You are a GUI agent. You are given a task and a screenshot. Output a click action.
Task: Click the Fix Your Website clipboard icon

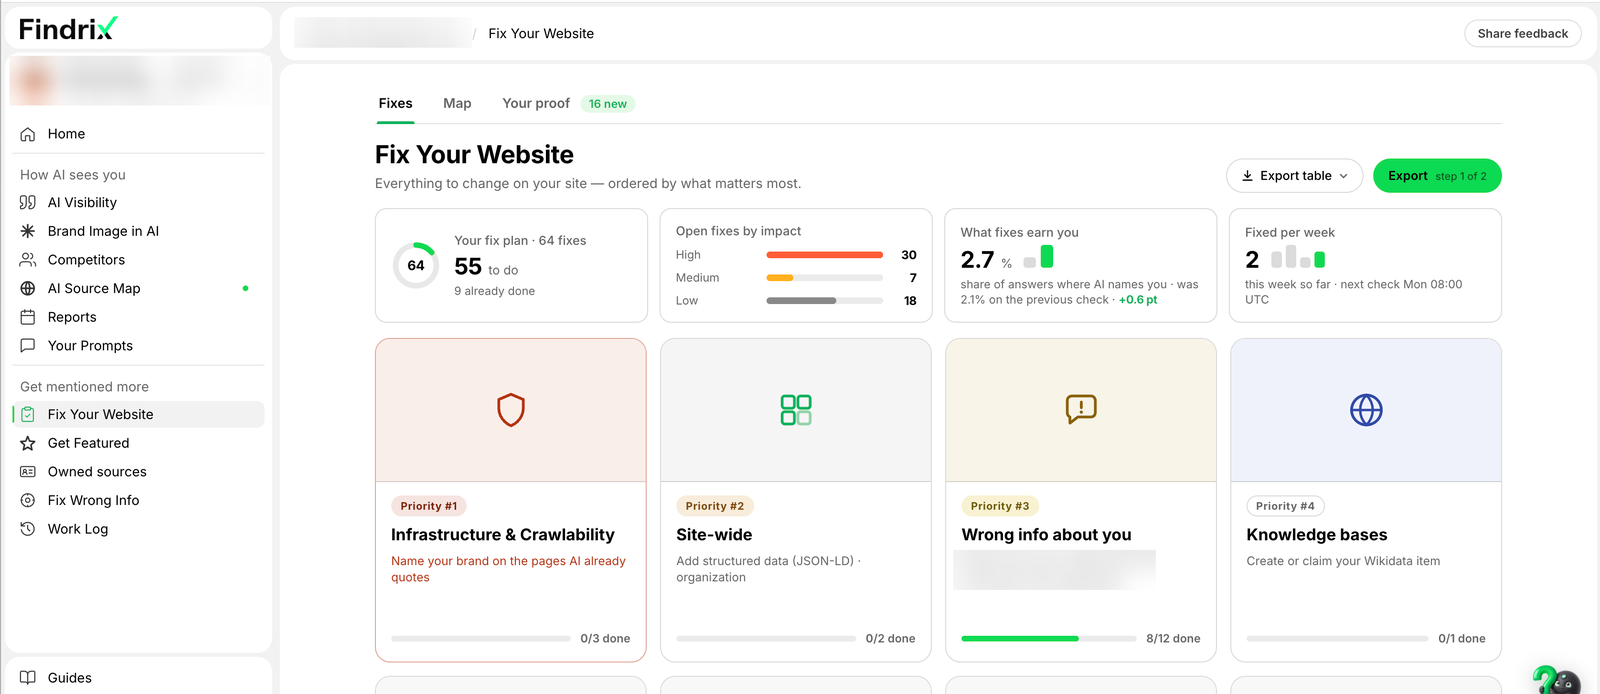[28, 414]
